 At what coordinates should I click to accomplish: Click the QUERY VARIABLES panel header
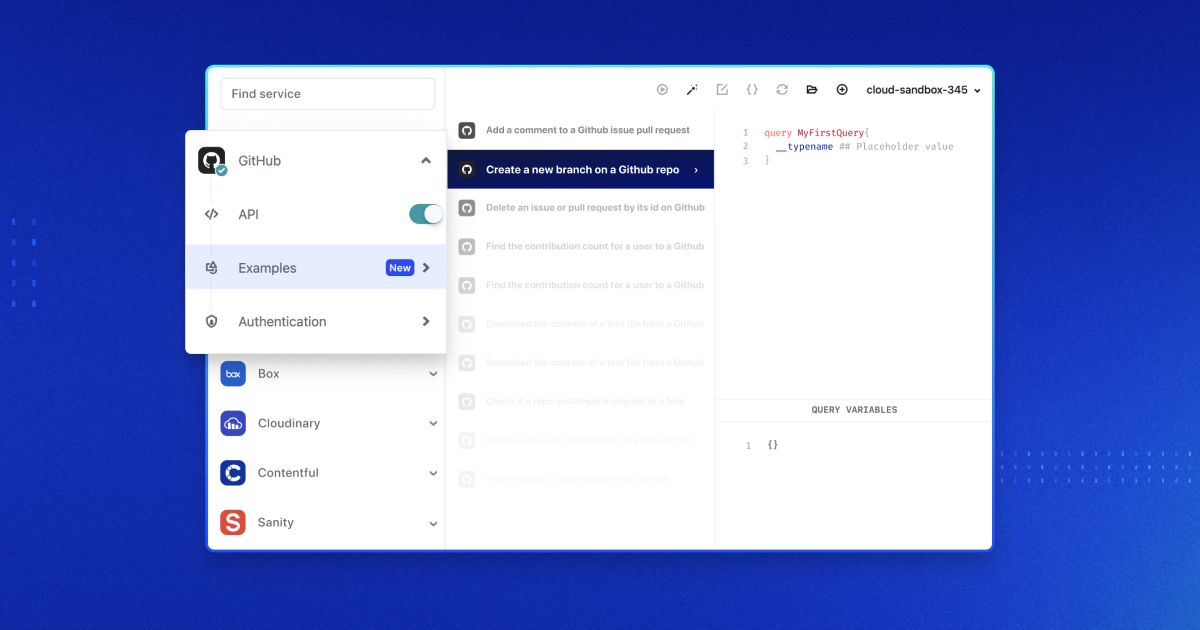pyautogui.click(x=854, y=410)
